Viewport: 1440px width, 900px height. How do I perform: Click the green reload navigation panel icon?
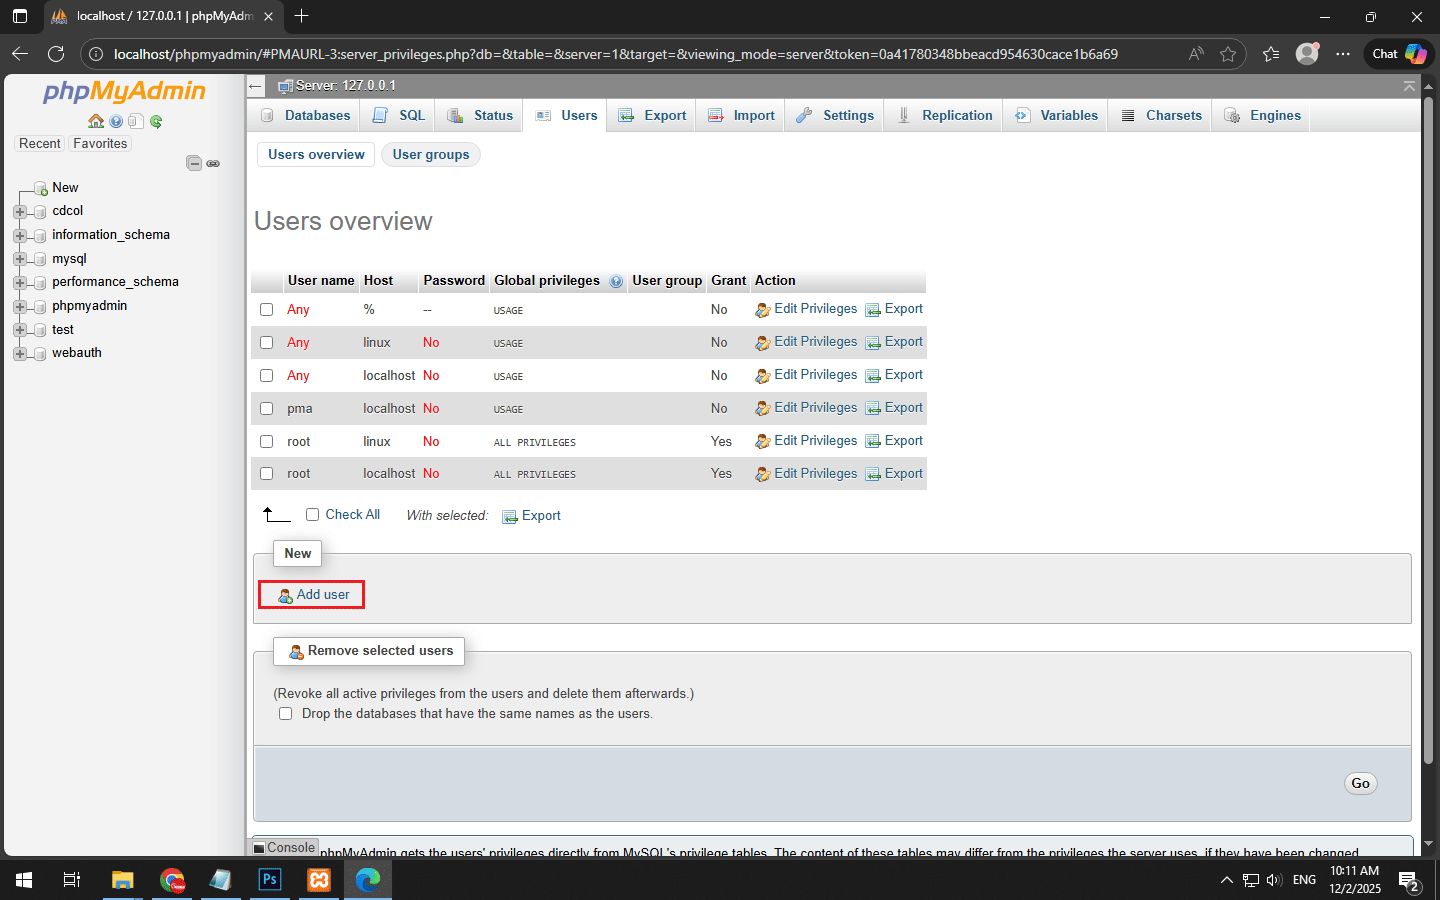156,121
